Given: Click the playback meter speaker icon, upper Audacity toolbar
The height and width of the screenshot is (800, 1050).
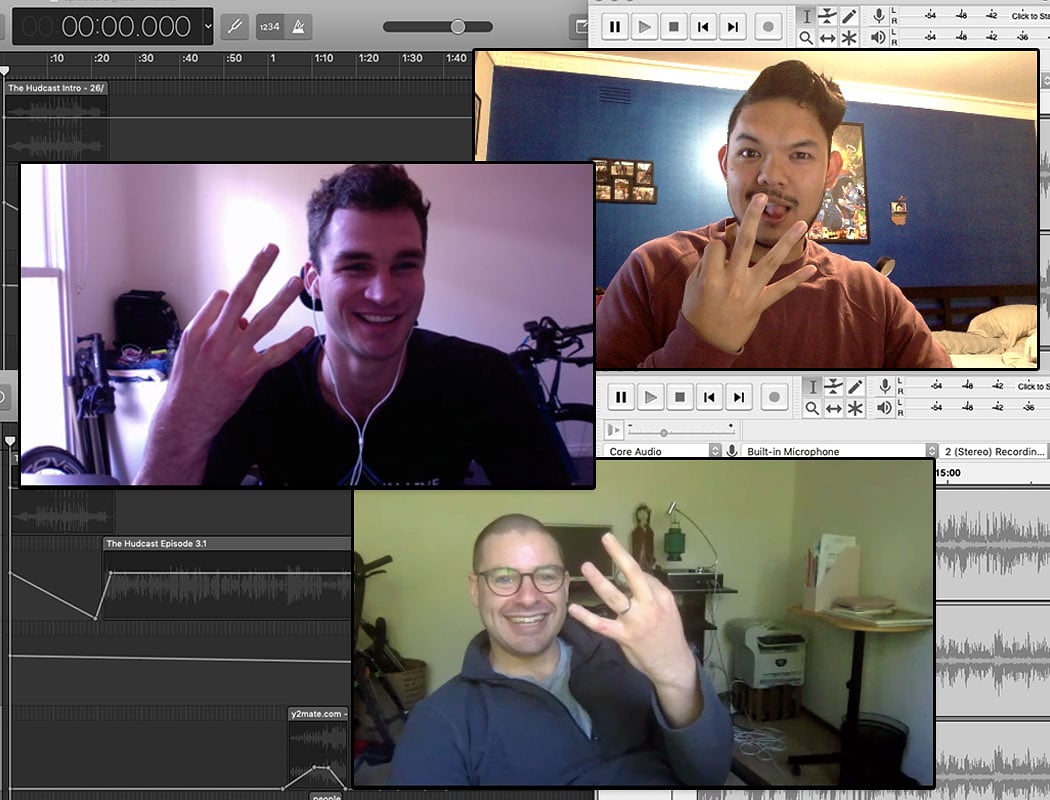Looking at the screenshot, I should [x=878, y=37].
